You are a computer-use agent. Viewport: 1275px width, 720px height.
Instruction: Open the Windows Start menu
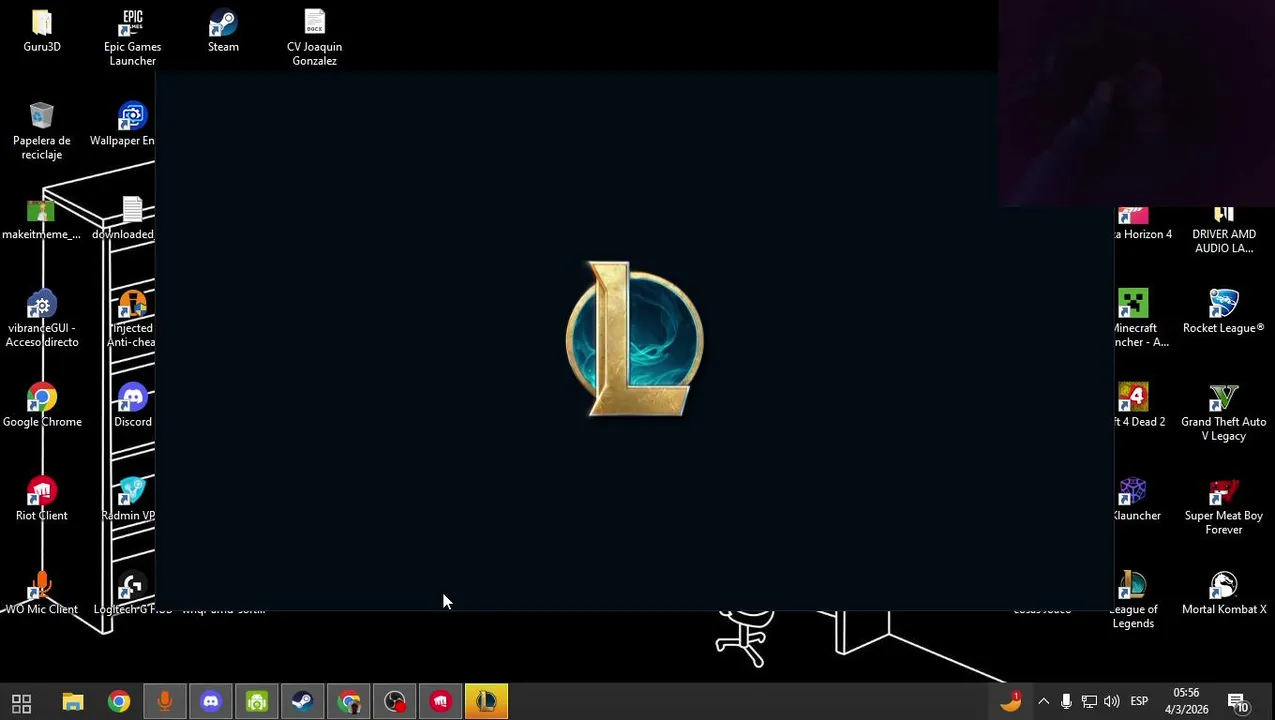point(21,702)
